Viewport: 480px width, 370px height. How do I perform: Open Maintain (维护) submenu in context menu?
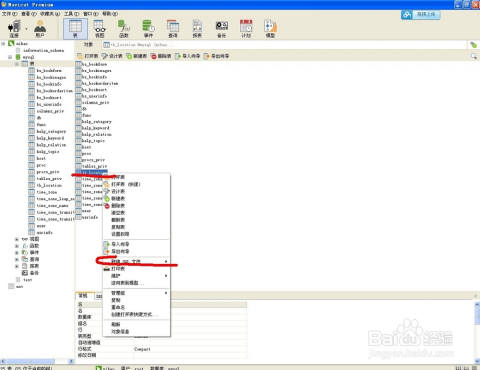(136, 276)
